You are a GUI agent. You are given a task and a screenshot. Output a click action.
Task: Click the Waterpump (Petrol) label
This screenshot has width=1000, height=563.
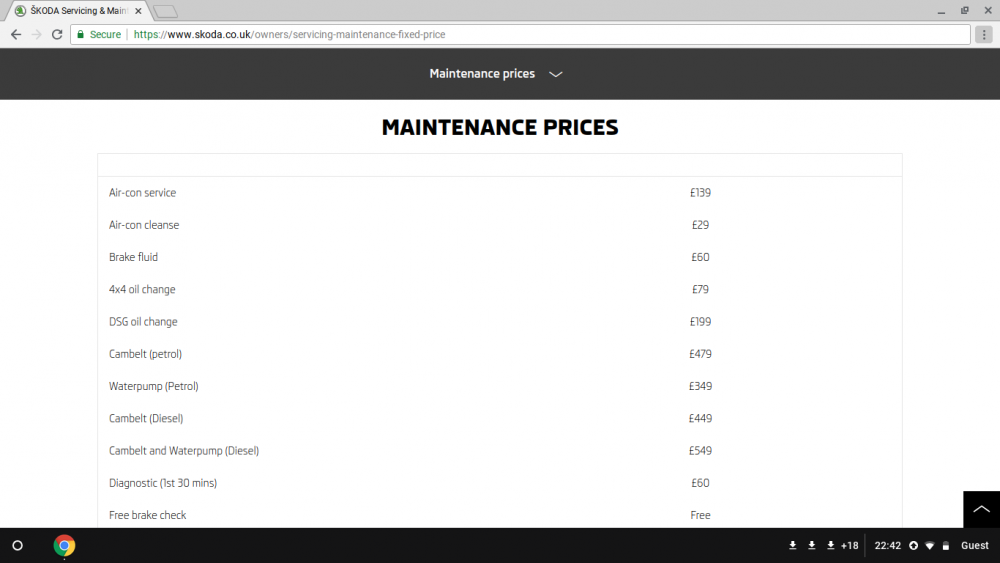pyautogui.click(x=154, y=386)
